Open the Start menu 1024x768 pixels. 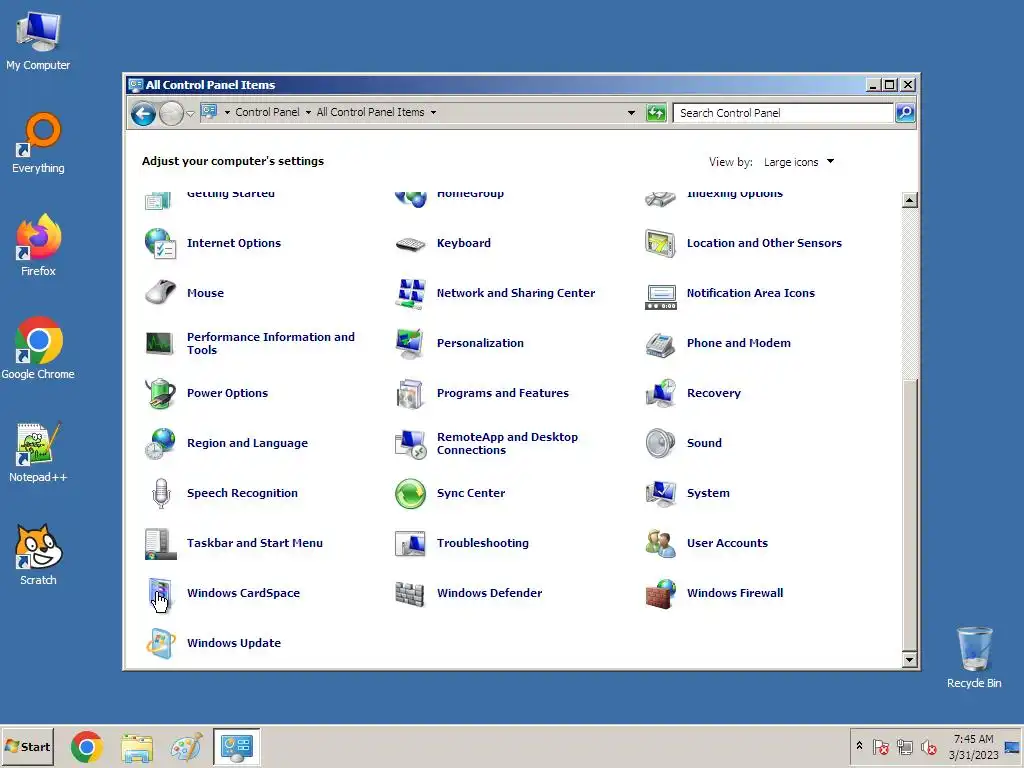(x=27, y=746)
